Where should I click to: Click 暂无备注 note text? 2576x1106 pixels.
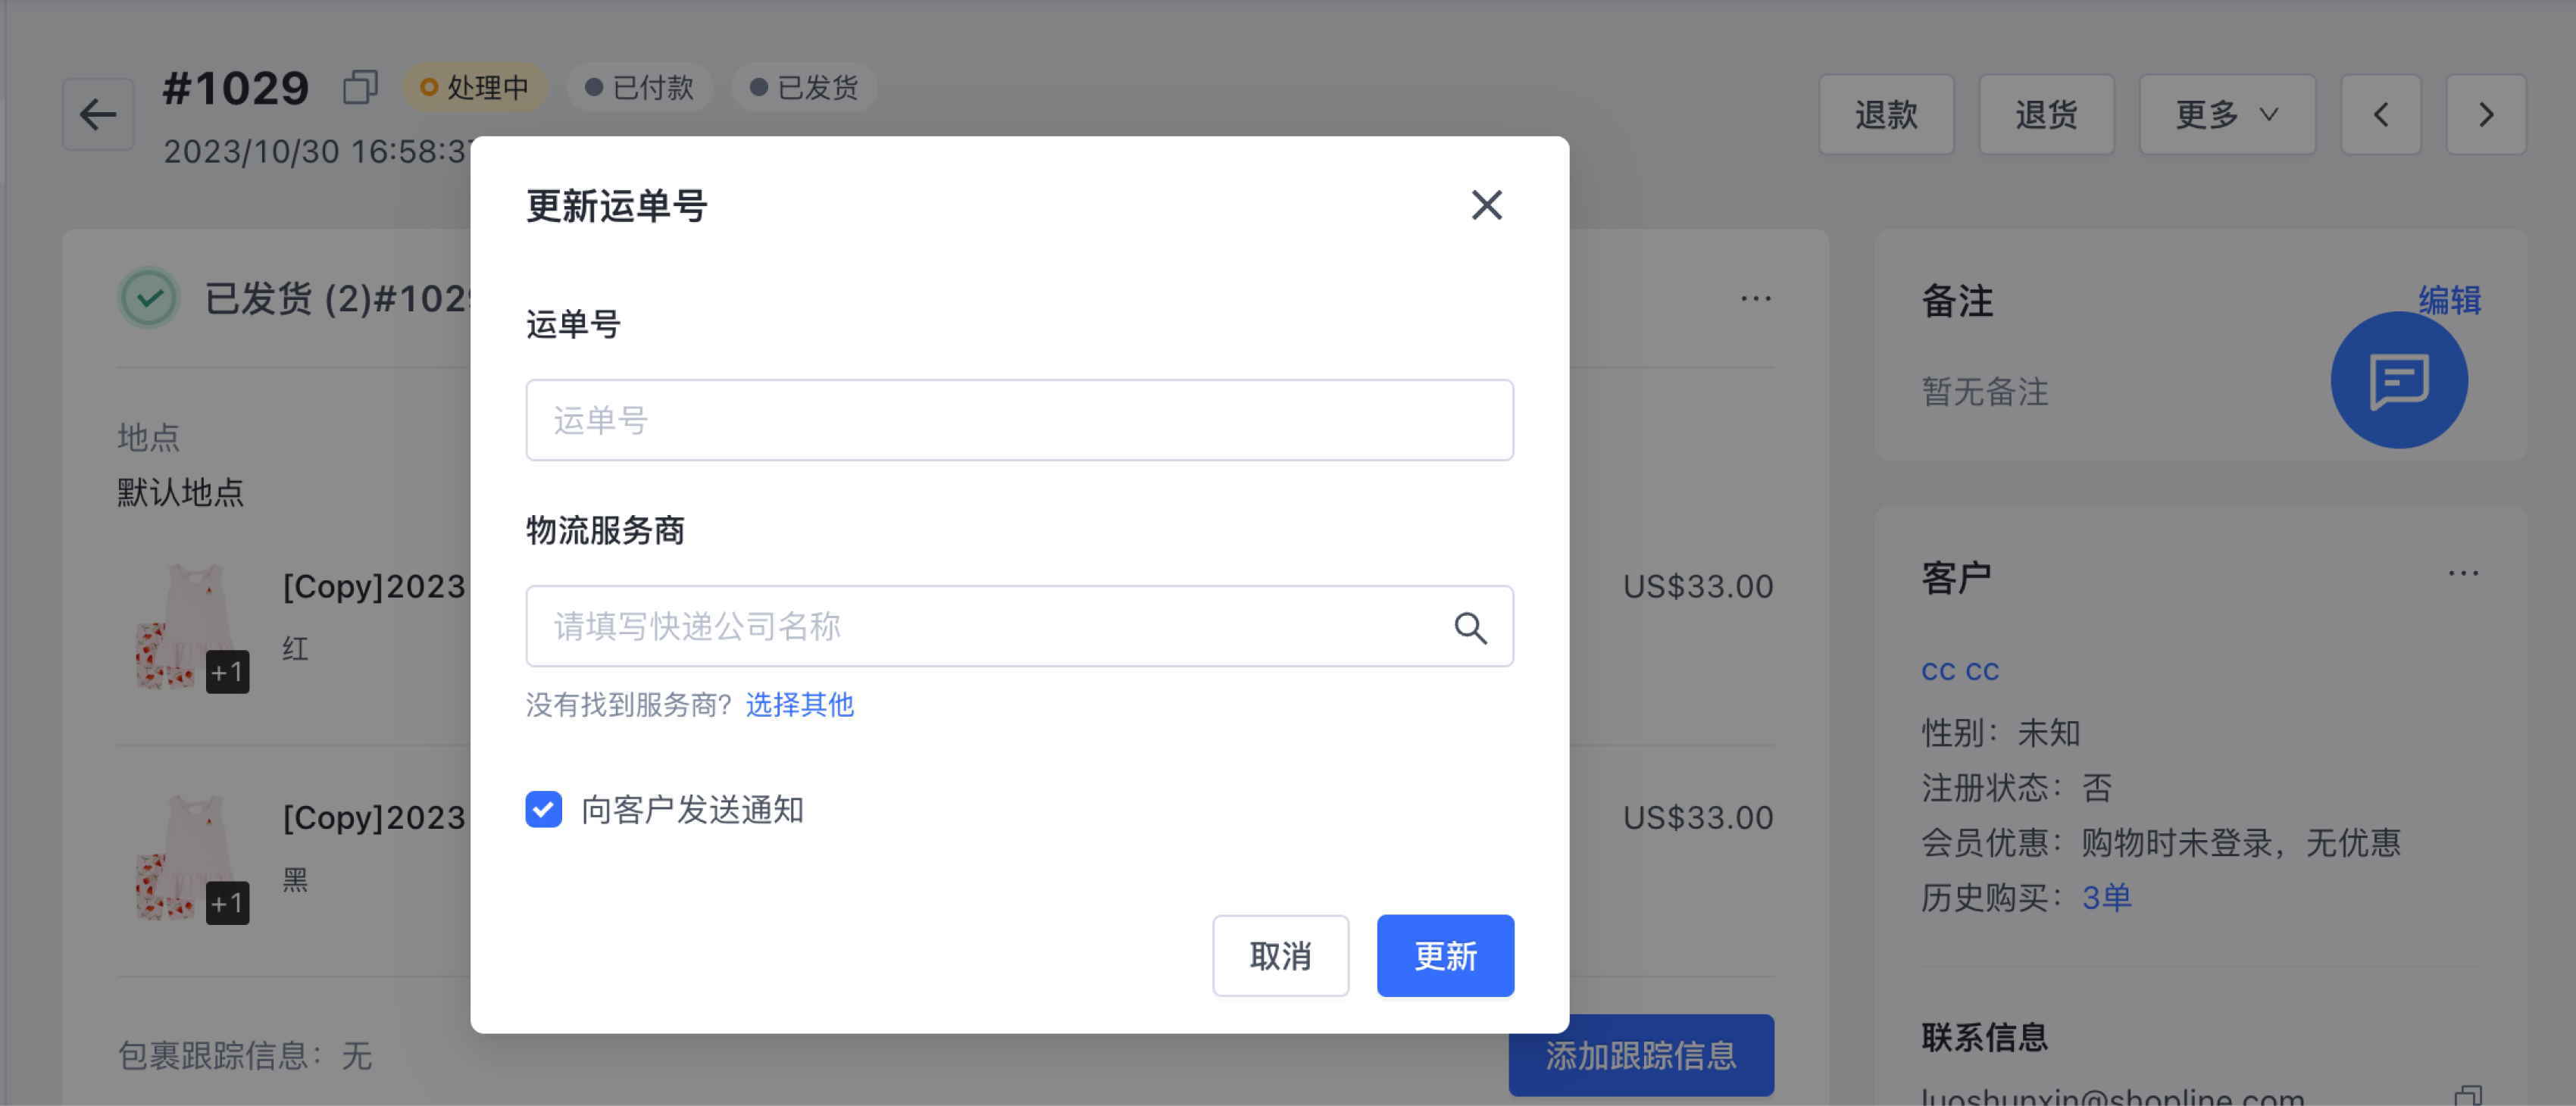pyautogui.click(x=1985, y=391)
